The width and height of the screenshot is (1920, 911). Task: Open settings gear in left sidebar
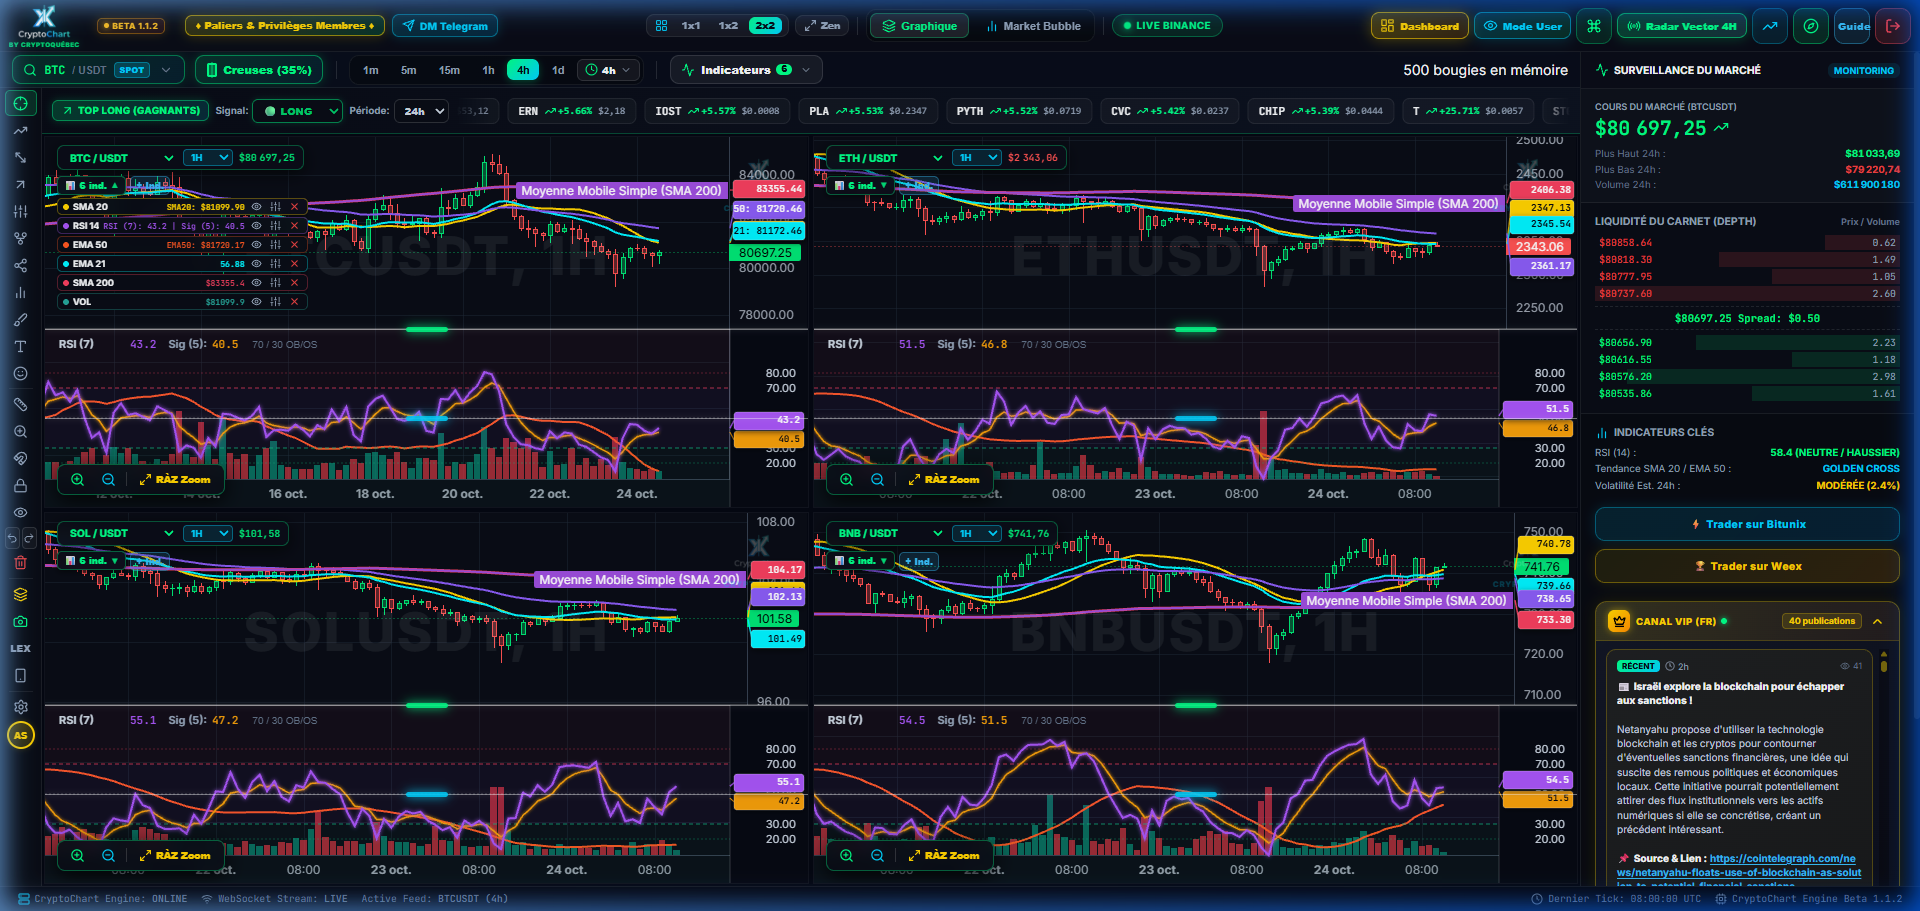pos(20,706)
